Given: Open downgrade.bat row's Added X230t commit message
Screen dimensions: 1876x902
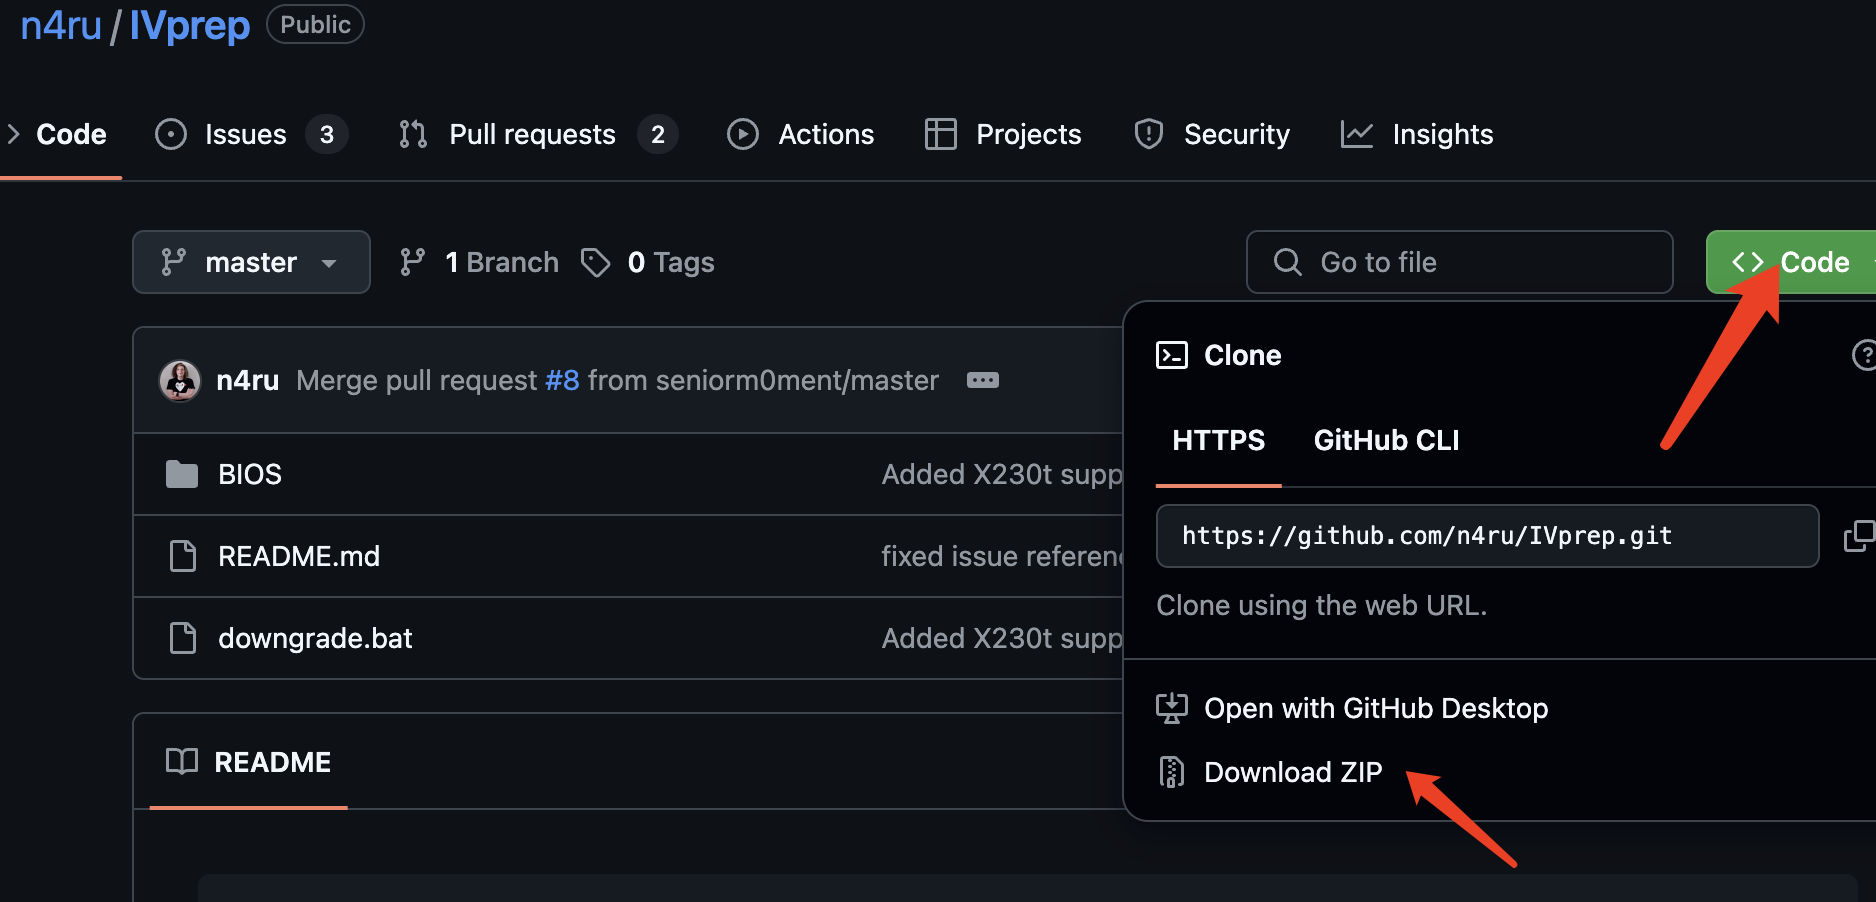Looking at the screenshot, I should (1002, 638).
